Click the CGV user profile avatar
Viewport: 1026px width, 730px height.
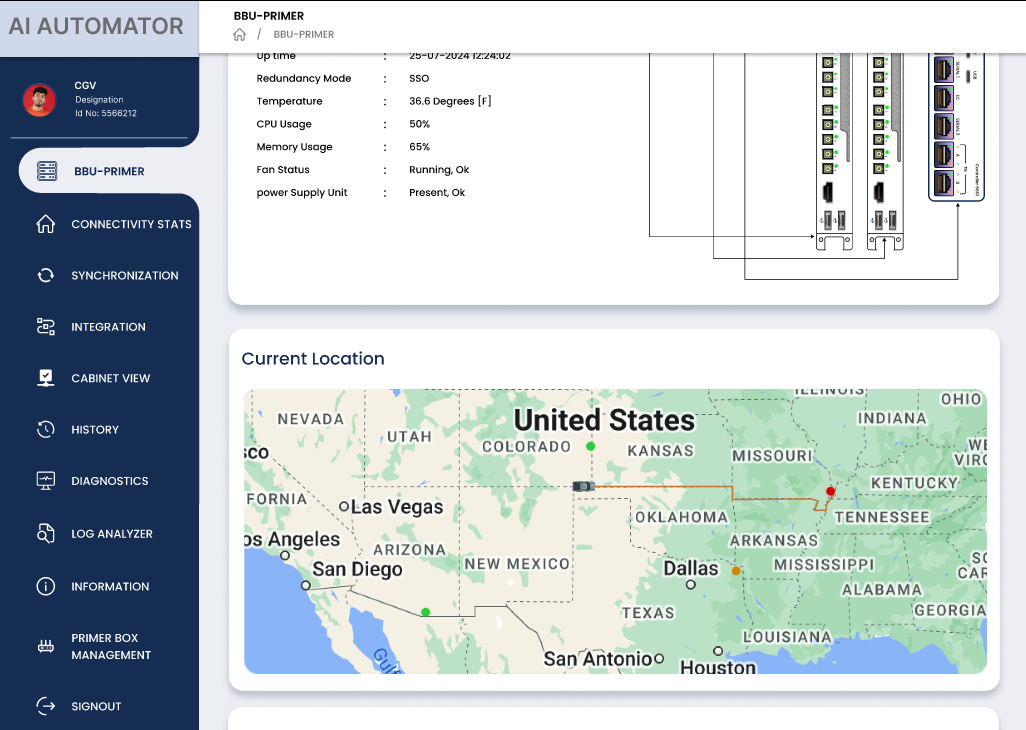[40, 100]
